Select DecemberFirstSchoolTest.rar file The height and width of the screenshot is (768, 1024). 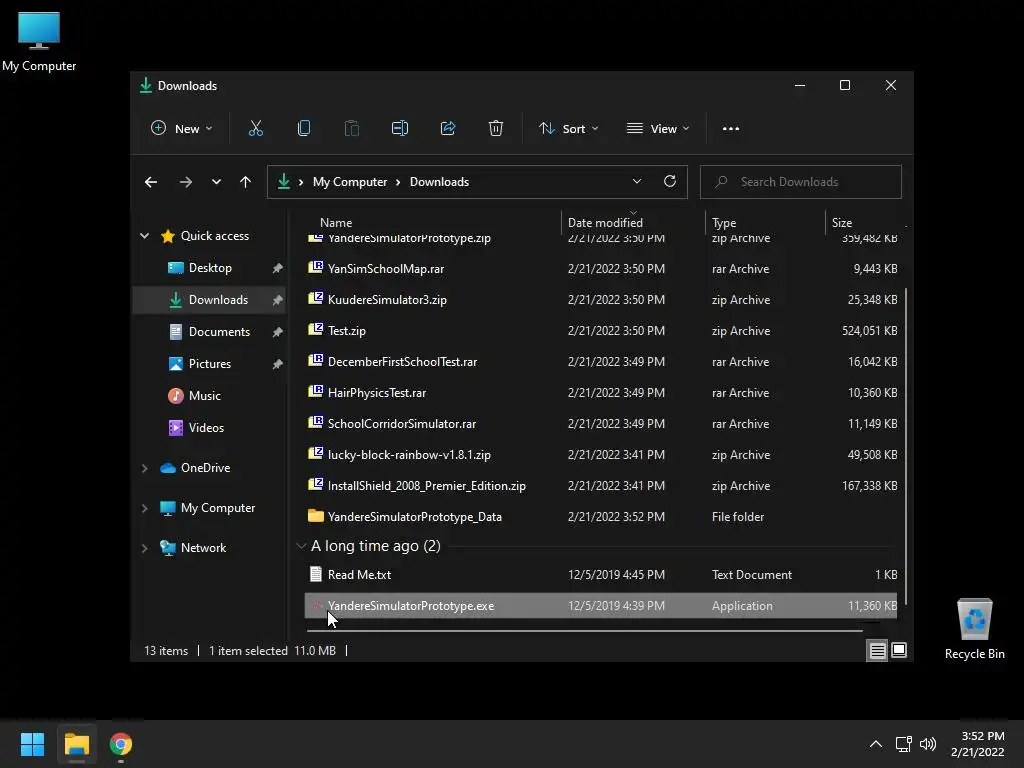[x=601, y=362]
